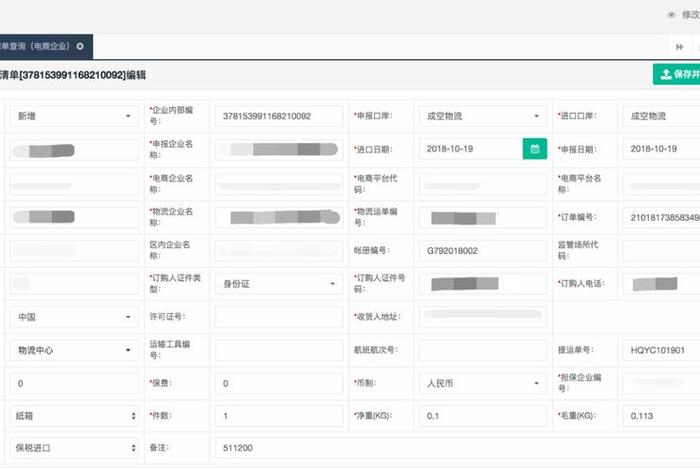Click the fast-forward tab scroll icon

[x=679, y=47]
